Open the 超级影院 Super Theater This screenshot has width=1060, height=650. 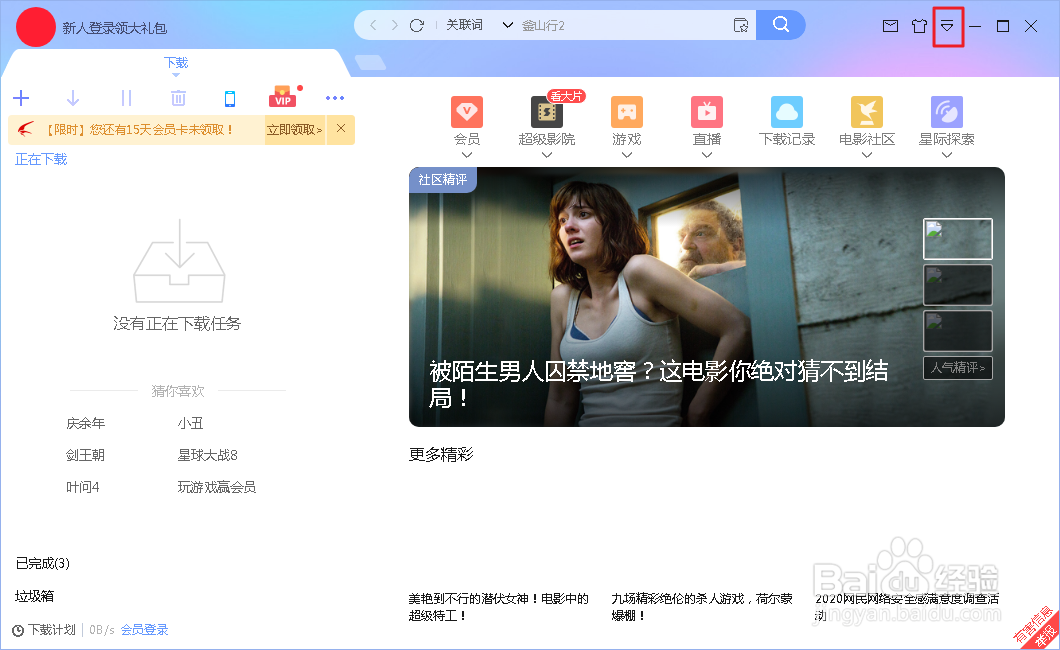[546, 111]
